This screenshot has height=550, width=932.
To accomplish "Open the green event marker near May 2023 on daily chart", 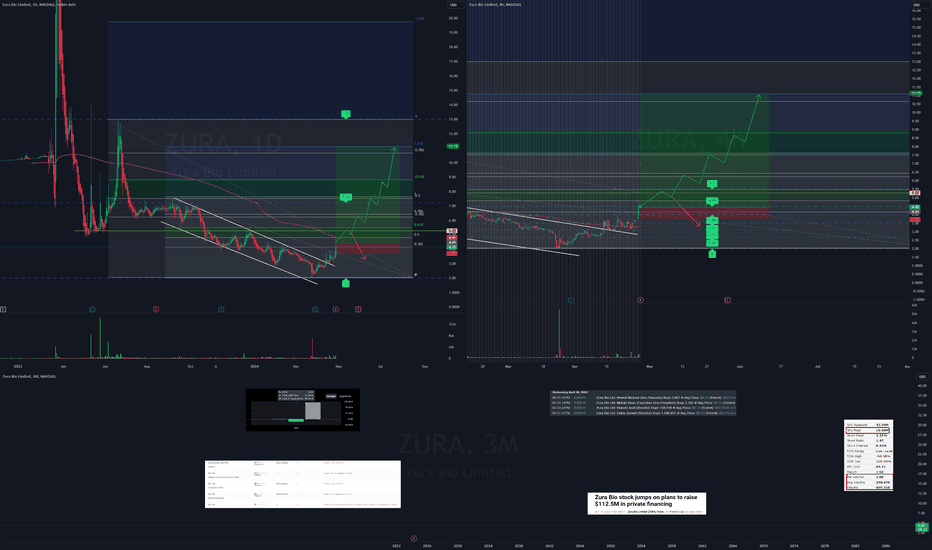I will [x=92, y=309].
